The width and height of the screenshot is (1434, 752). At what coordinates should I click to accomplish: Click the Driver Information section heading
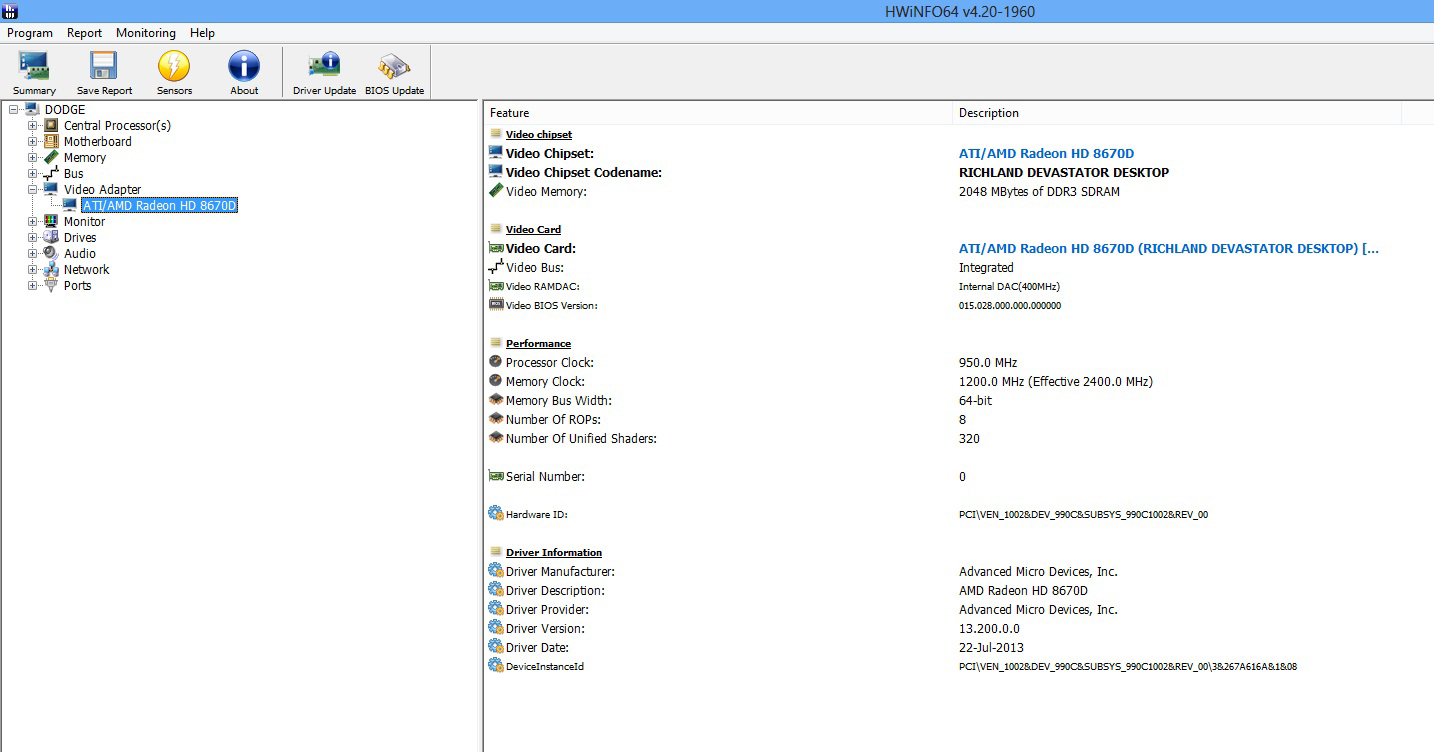click(x=554, y=552)
